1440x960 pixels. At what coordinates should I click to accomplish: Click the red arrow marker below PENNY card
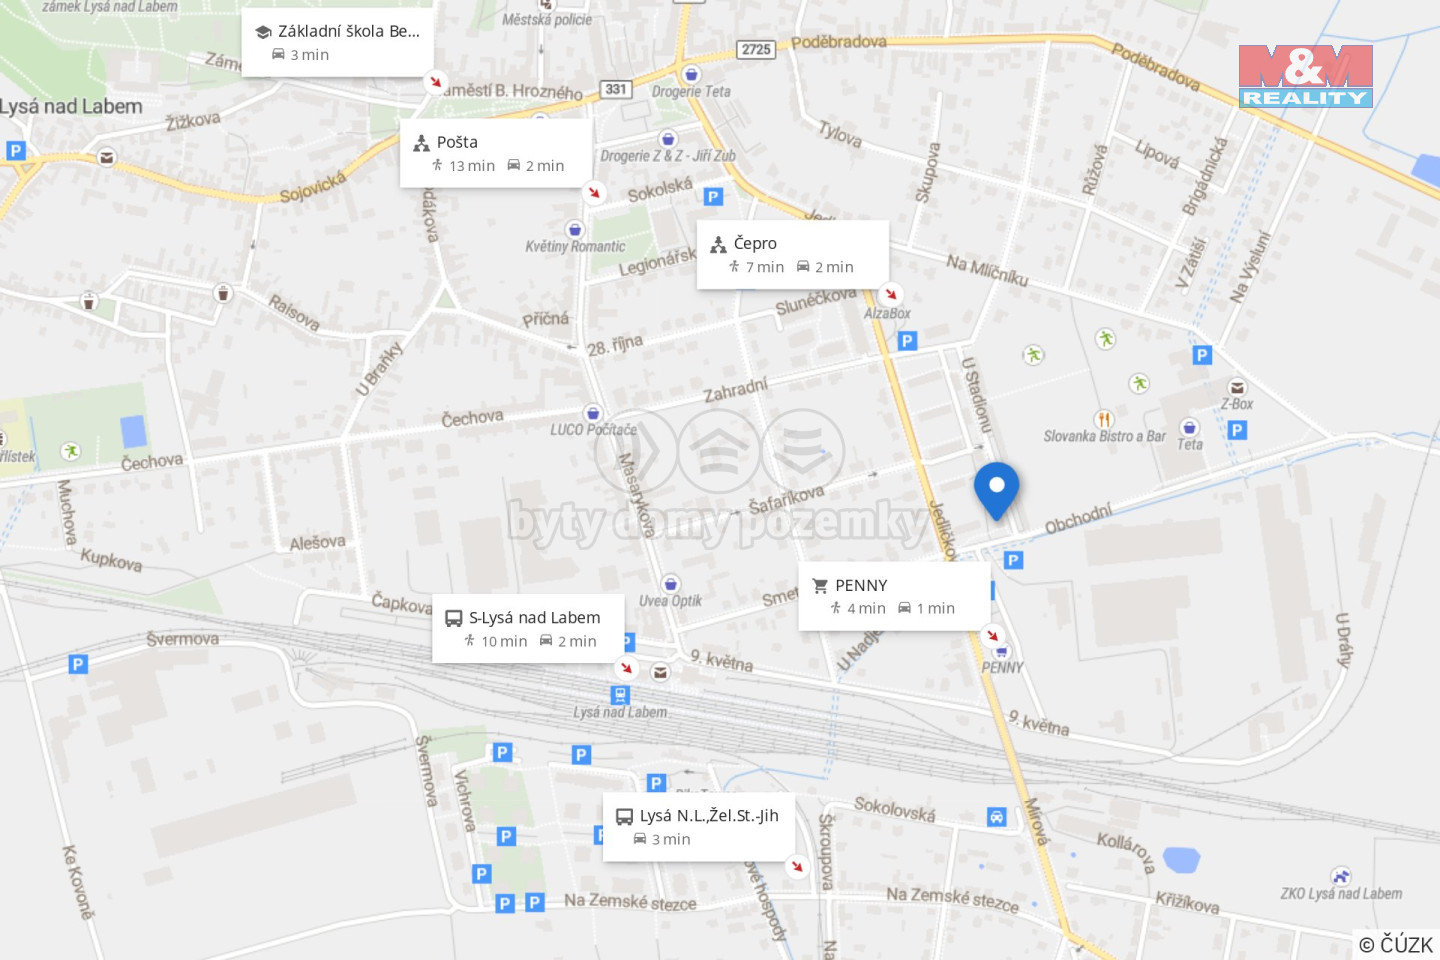pyautogui.click(x=992, y=635)
